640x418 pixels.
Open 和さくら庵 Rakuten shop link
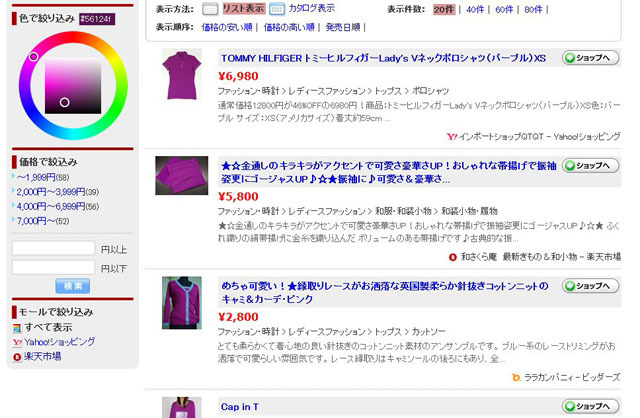541,257
